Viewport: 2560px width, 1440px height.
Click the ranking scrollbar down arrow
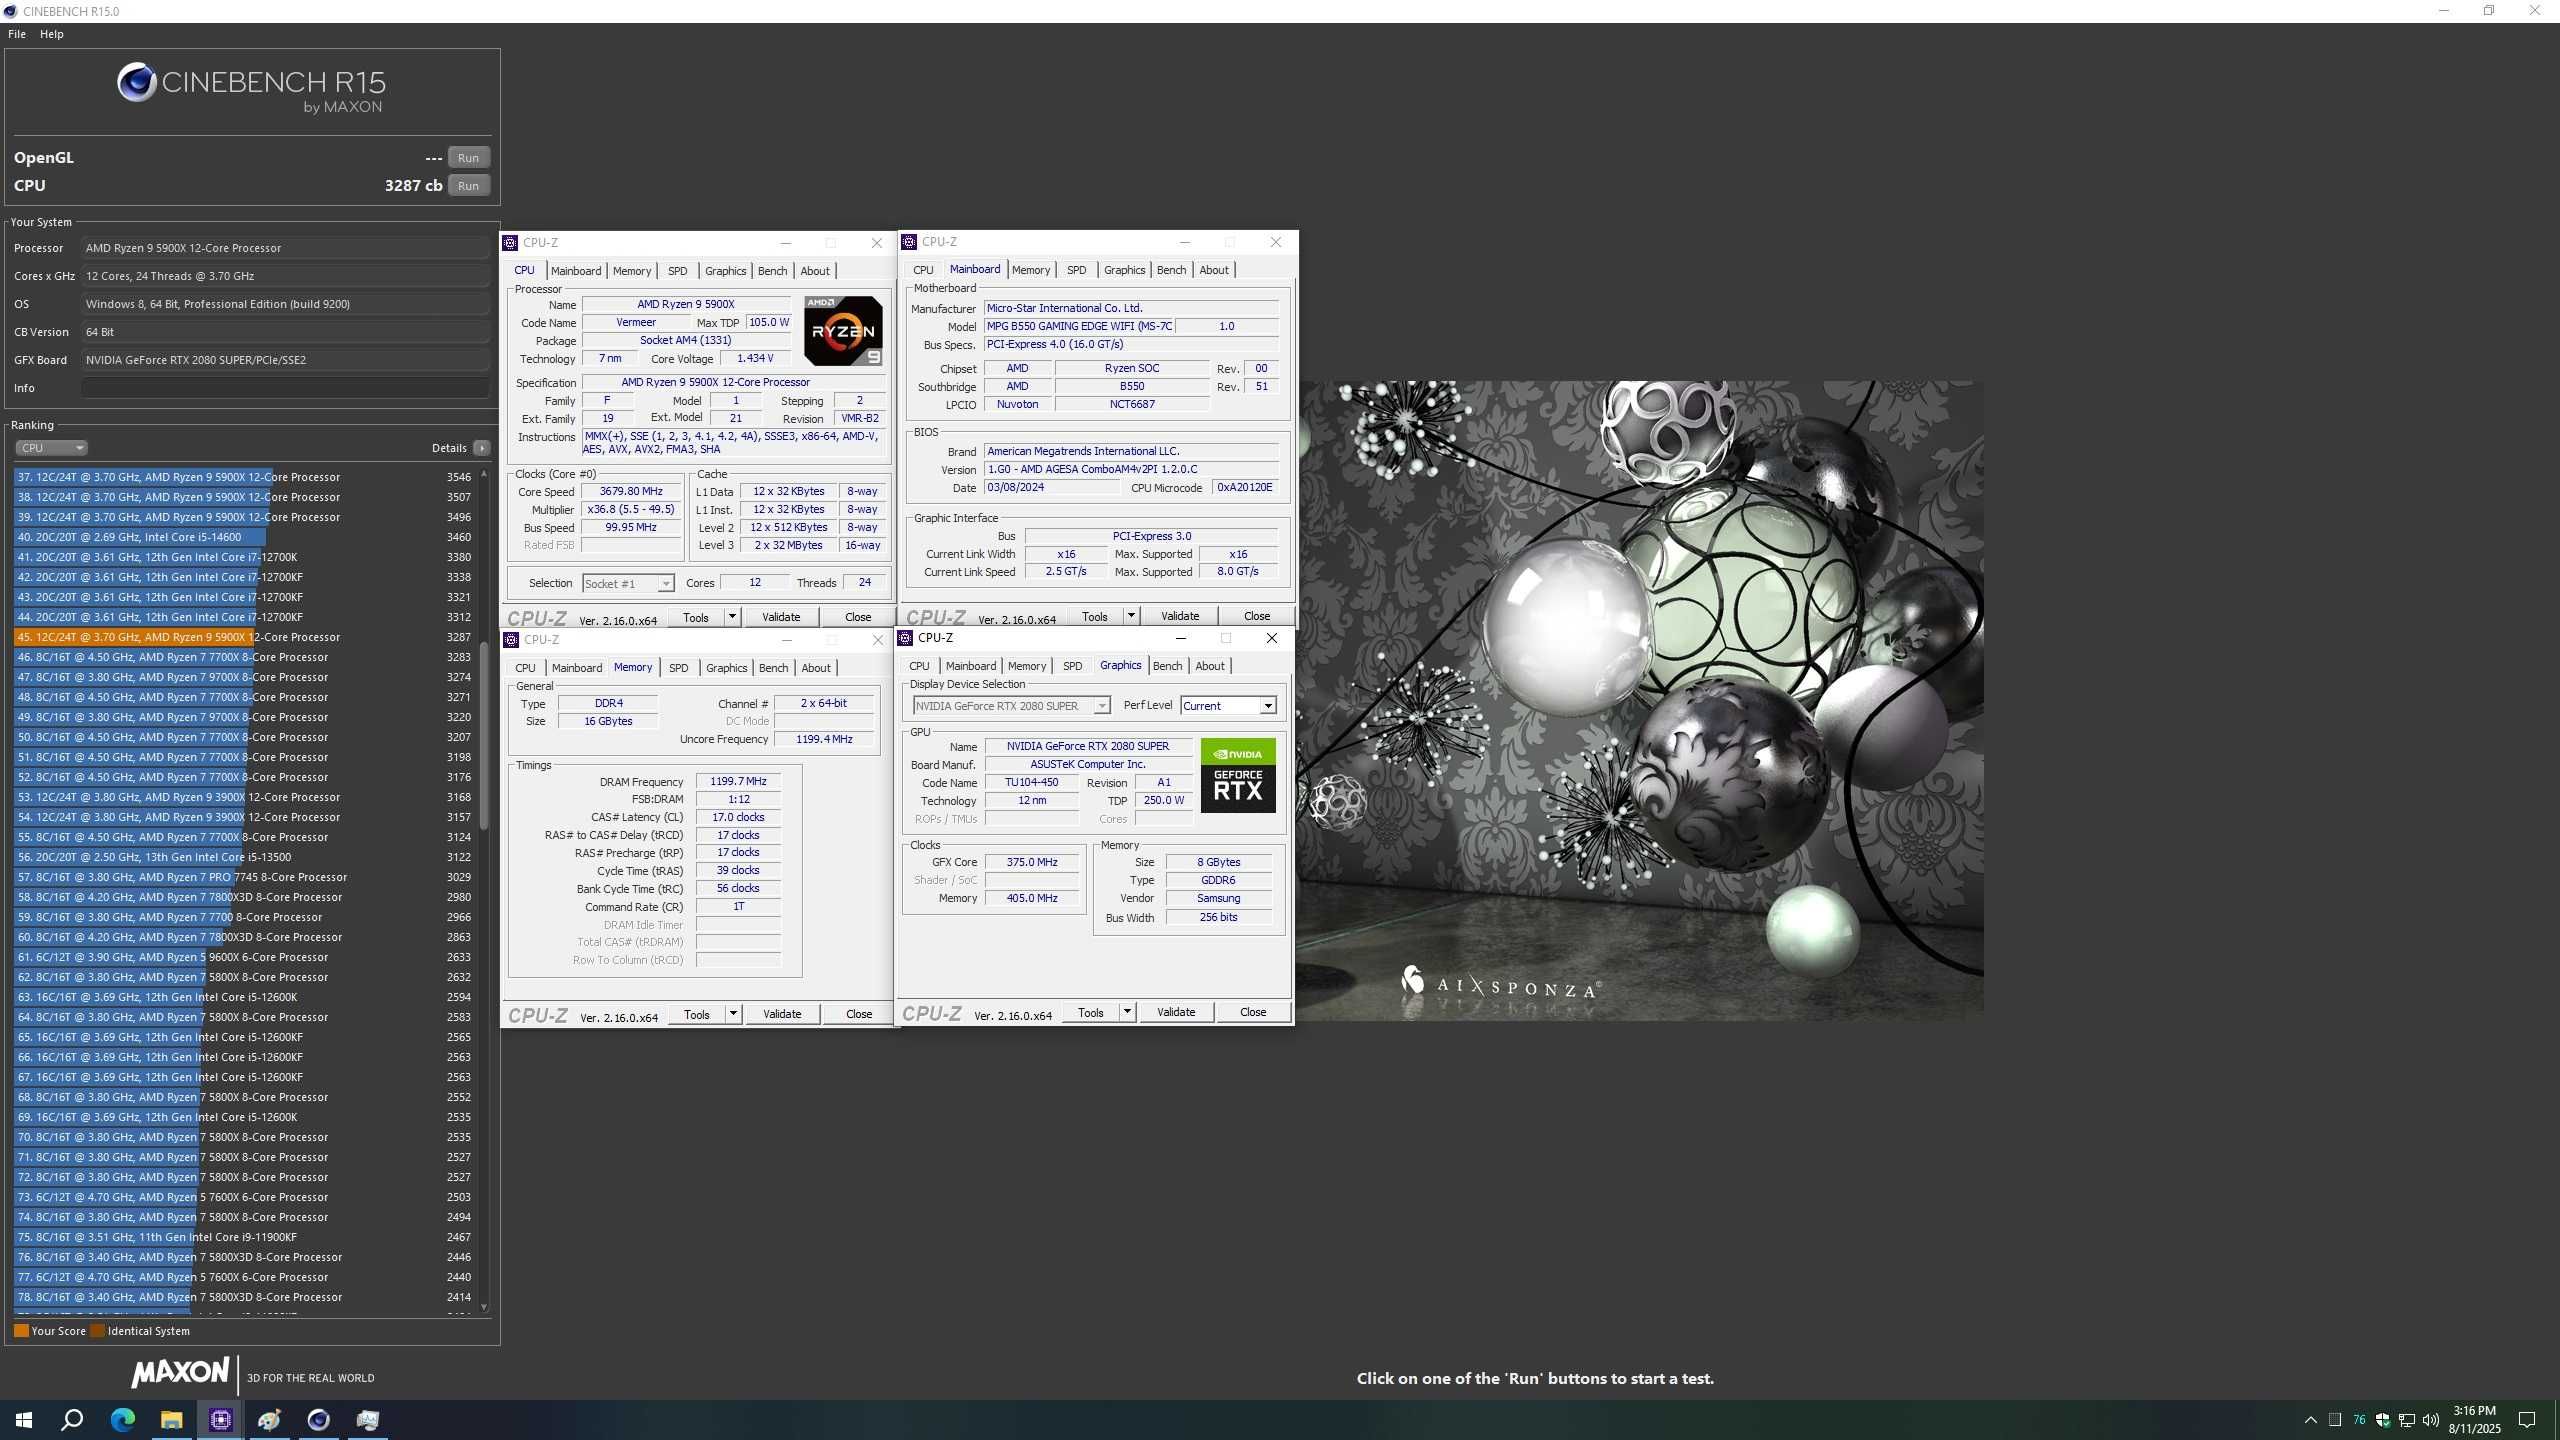484,1307
